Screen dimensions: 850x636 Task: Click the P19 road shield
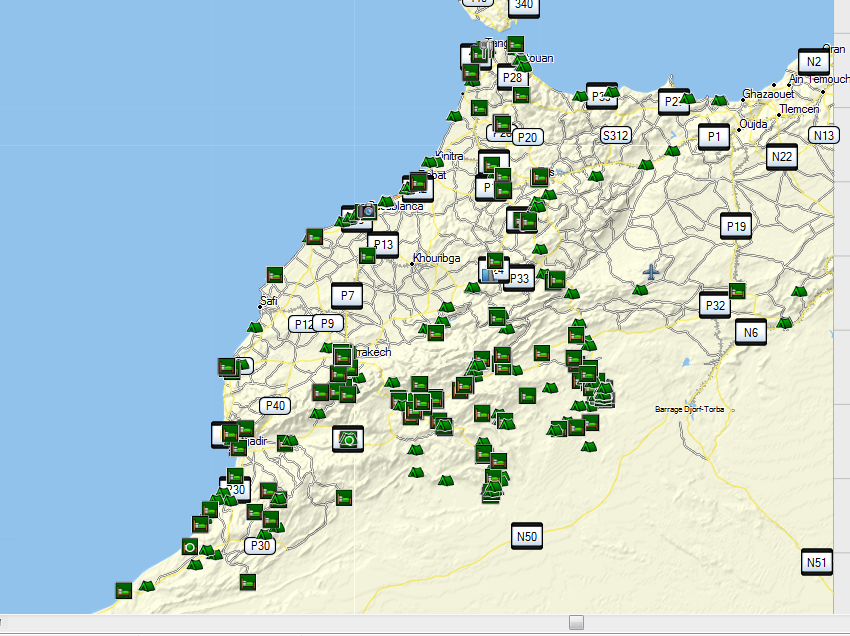coord(736,227)
